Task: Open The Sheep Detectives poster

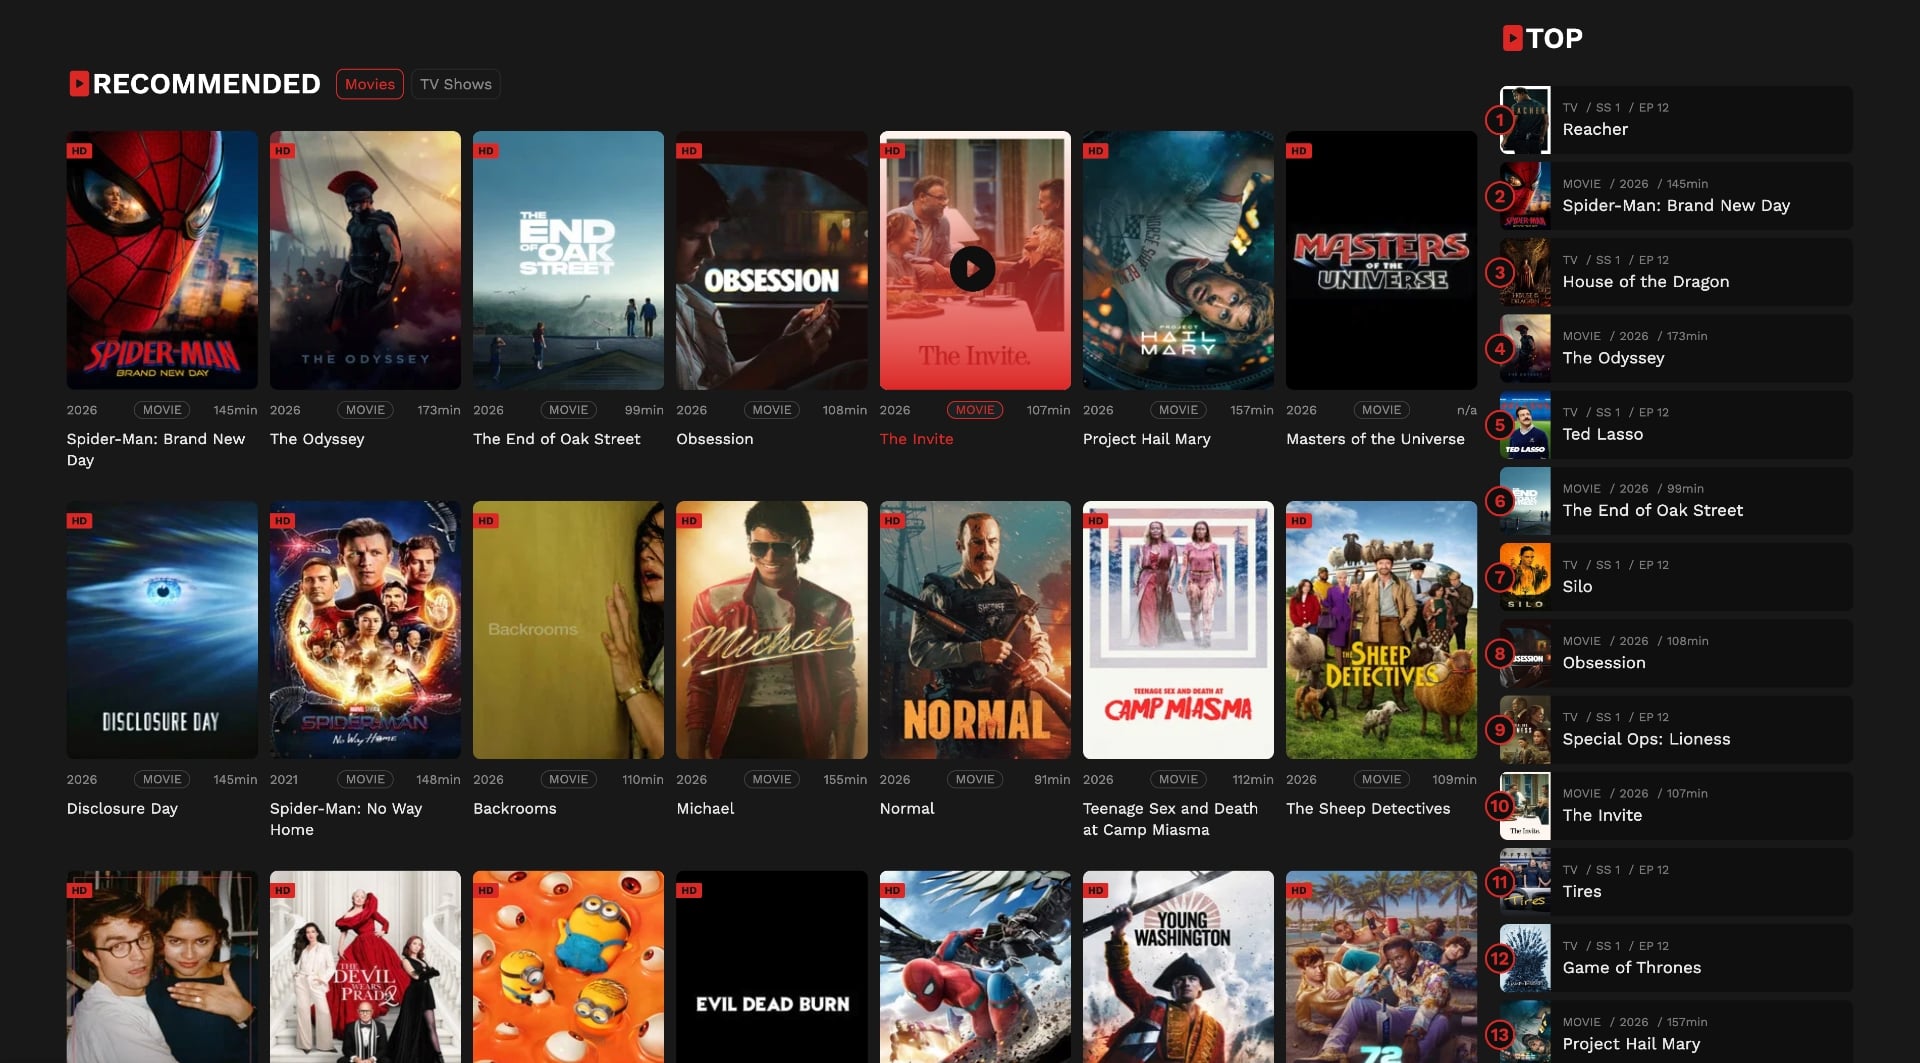Action: [x=1381, y=630]
